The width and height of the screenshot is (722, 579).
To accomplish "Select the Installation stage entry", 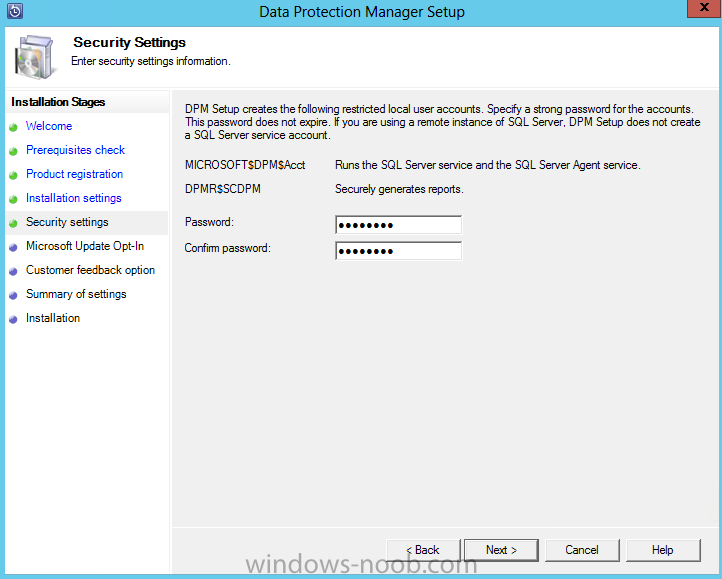I will pos(53,318).
